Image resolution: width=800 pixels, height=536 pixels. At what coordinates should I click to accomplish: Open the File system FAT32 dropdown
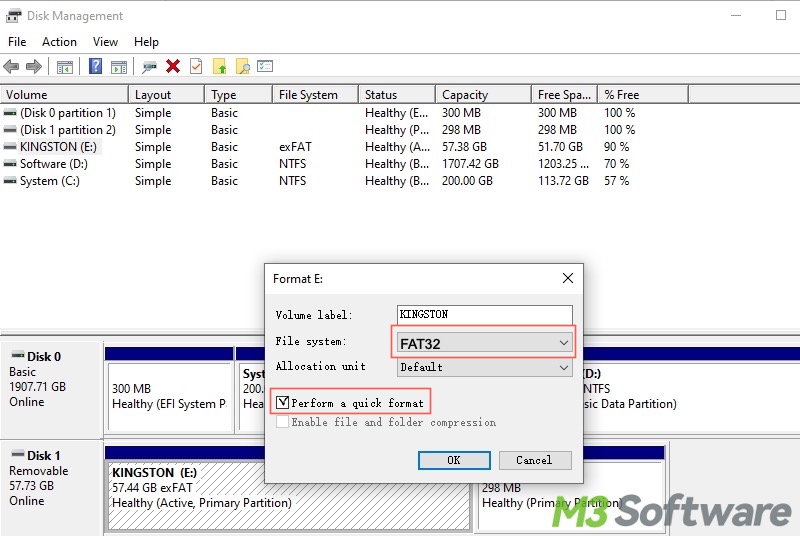tap(484, 343)
